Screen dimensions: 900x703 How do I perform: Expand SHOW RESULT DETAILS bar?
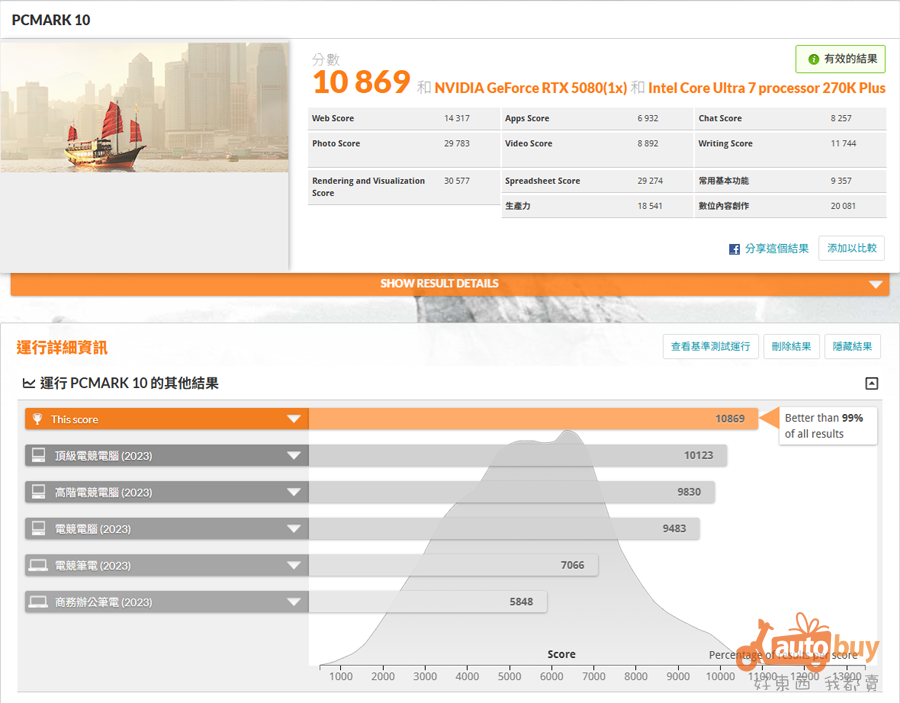(449, 284)
